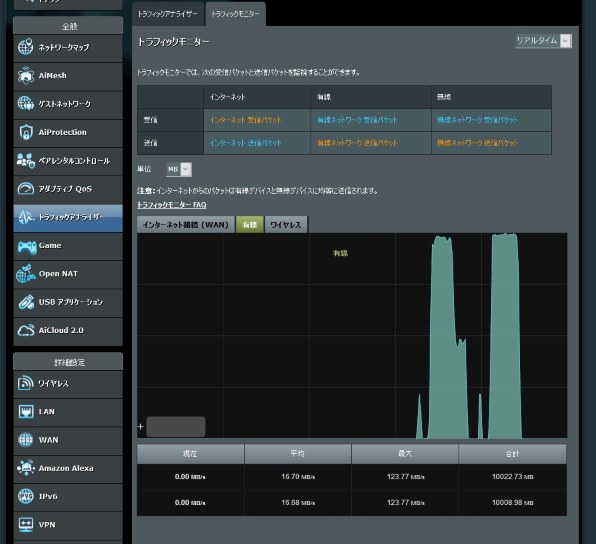Open the Wireless settings icon
The height and width of the screenshot is (544, 596).
point(25,383)
